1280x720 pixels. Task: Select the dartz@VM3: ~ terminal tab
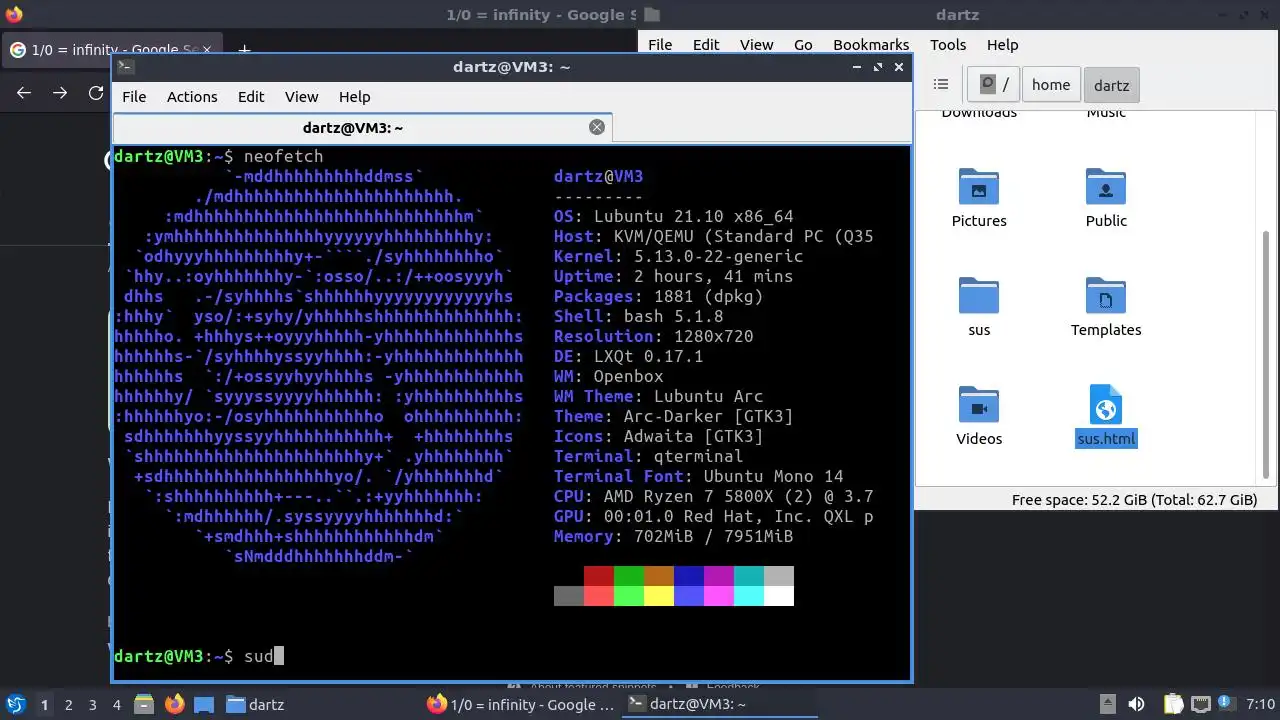[361, 128]
